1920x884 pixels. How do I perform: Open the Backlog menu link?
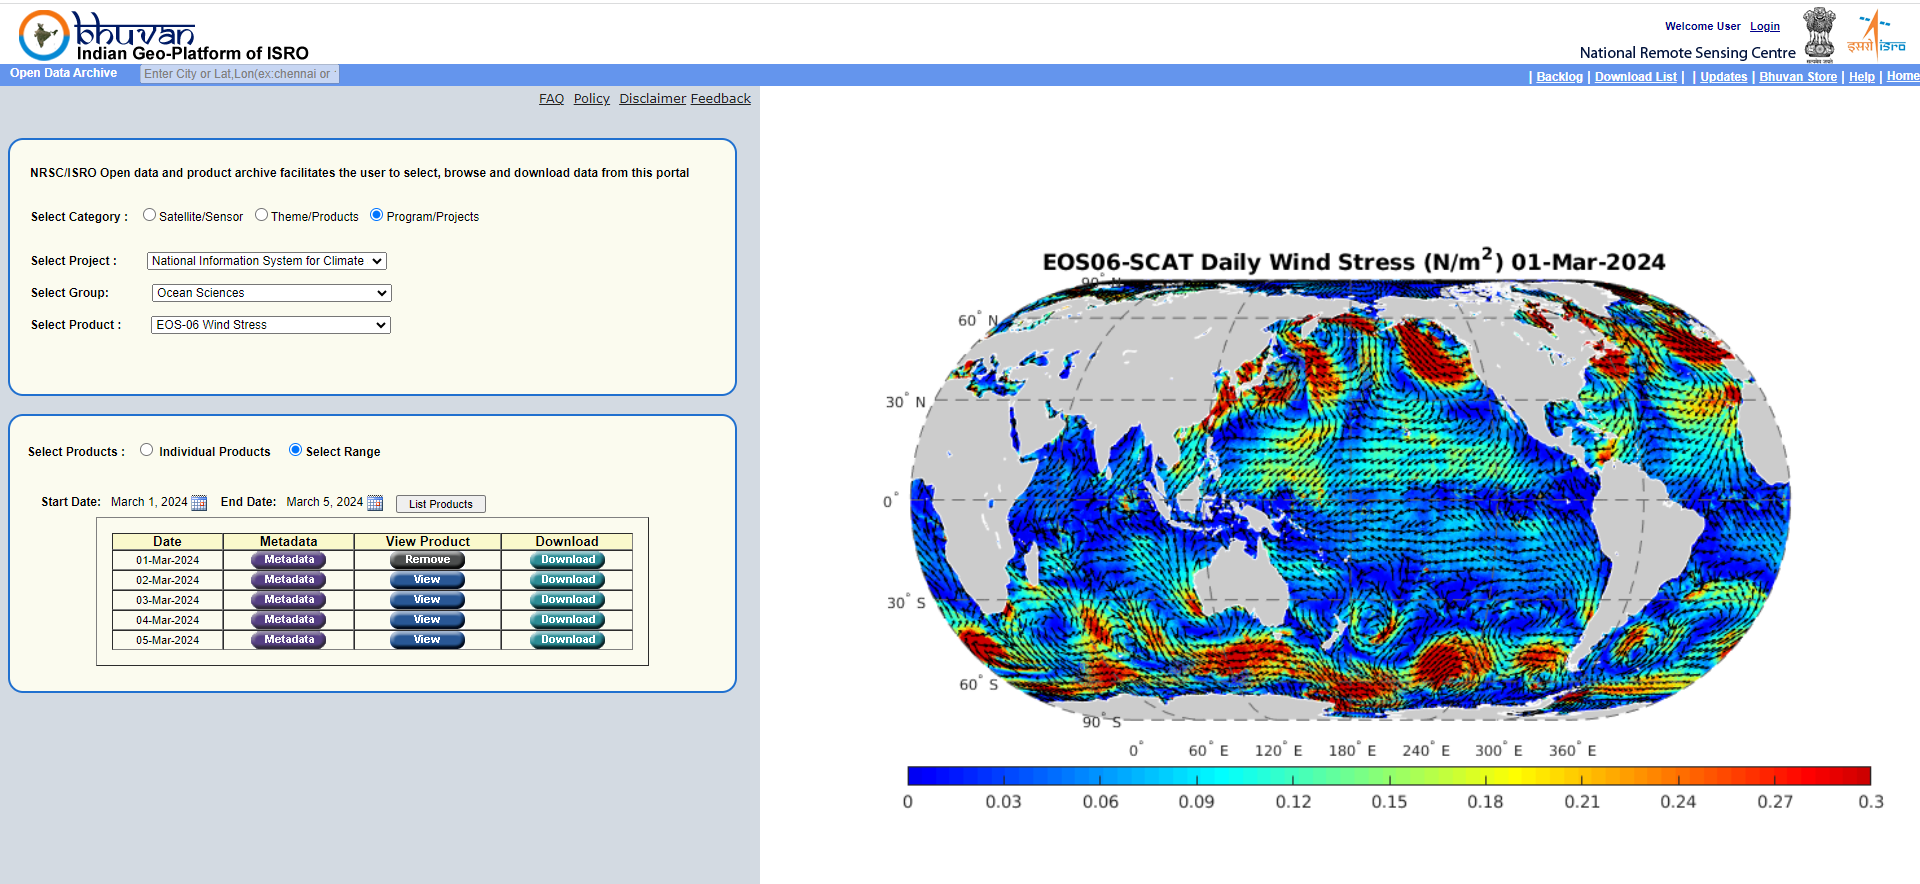pyautogui.click(x=1559, y=77)
